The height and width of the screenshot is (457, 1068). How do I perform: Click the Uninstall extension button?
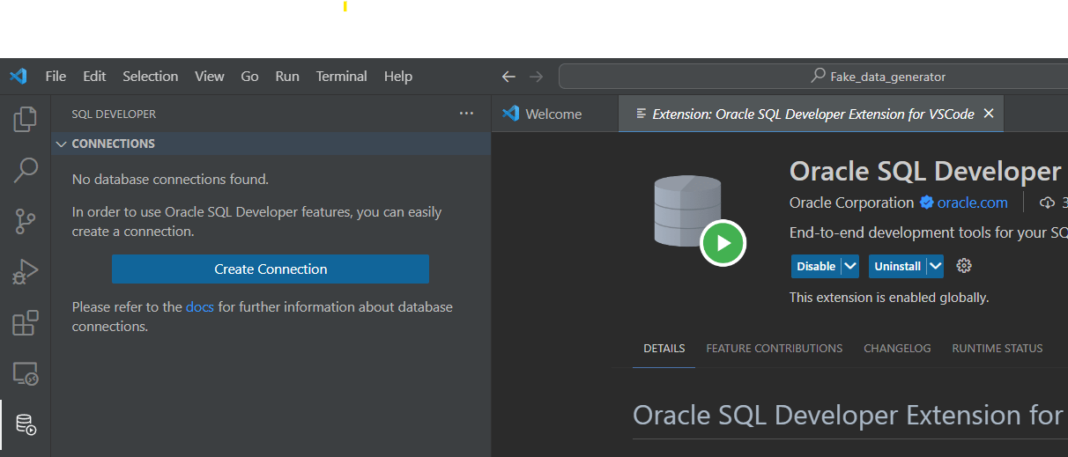897,266
